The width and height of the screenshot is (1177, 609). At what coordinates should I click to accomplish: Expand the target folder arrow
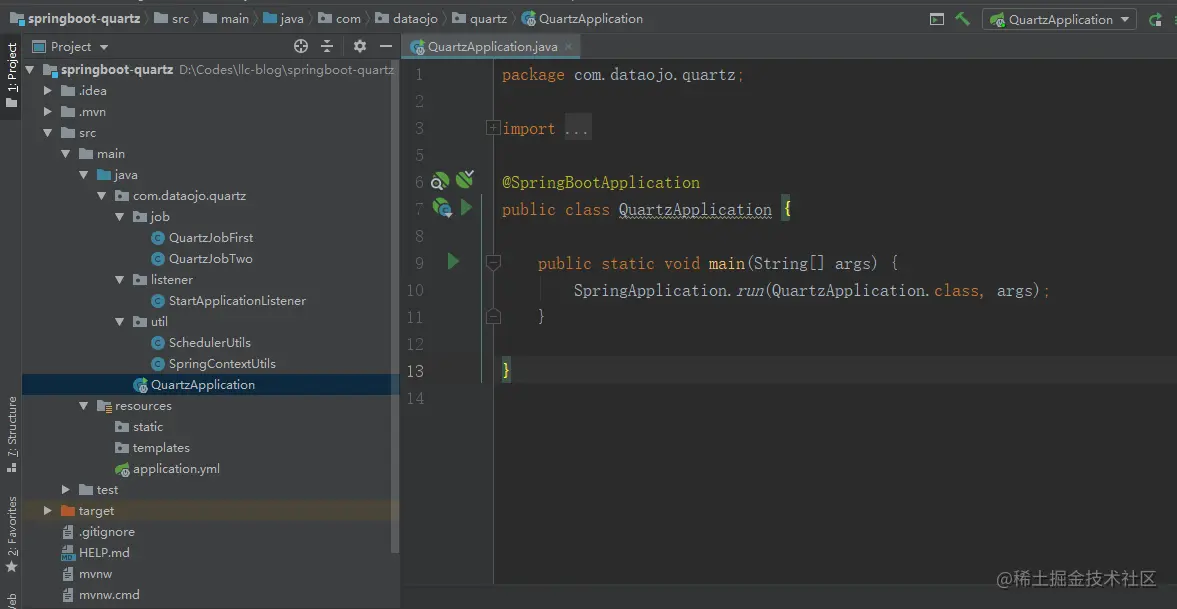coord(48,511)
